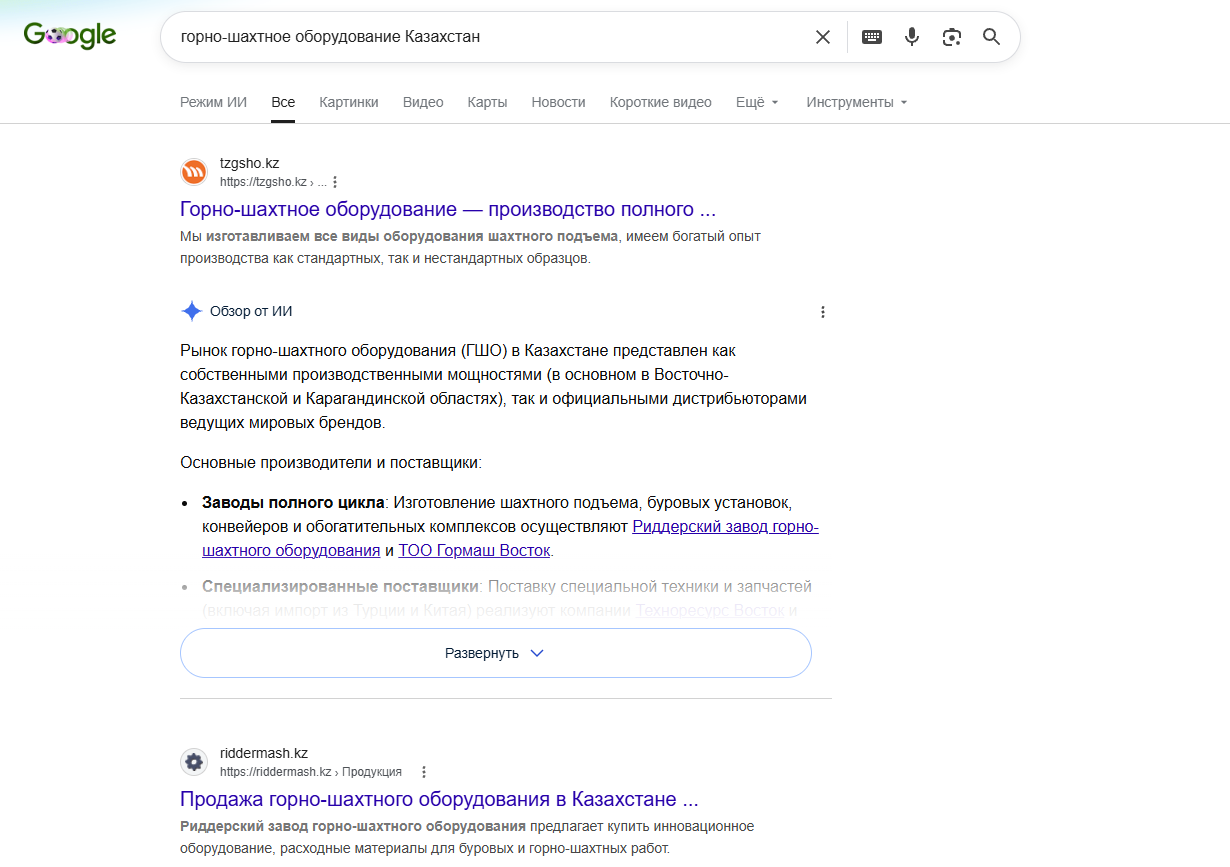Clear the search query with X icon
This screenshot has height=867, width=1230.
pyautogui.click(x=823, y=37)
